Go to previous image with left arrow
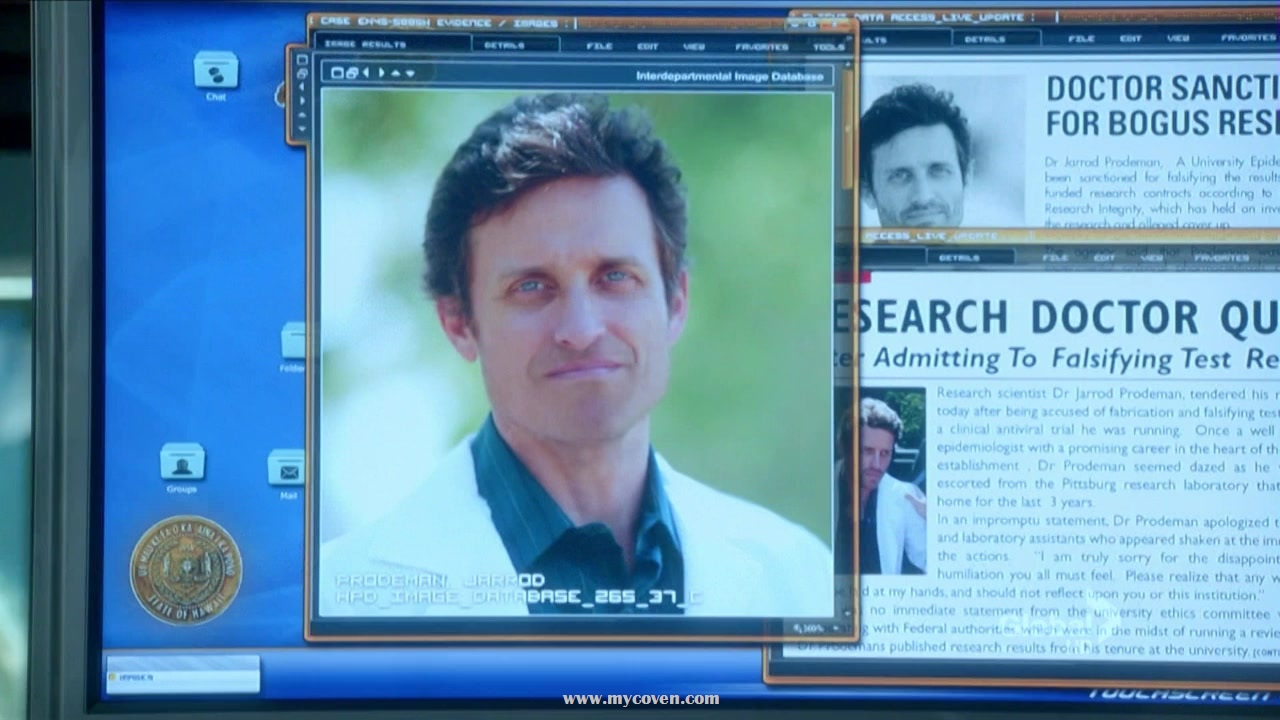 366,73
